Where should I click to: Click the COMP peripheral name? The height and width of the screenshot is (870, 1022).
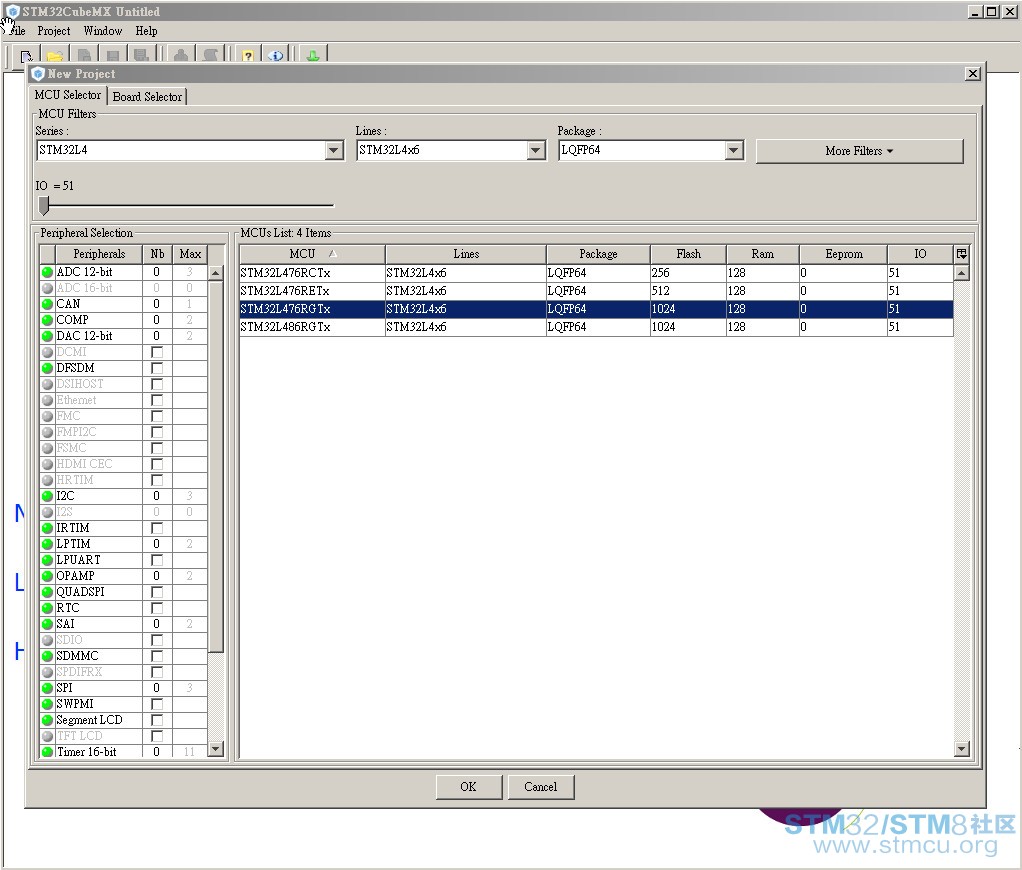[72, 320]
